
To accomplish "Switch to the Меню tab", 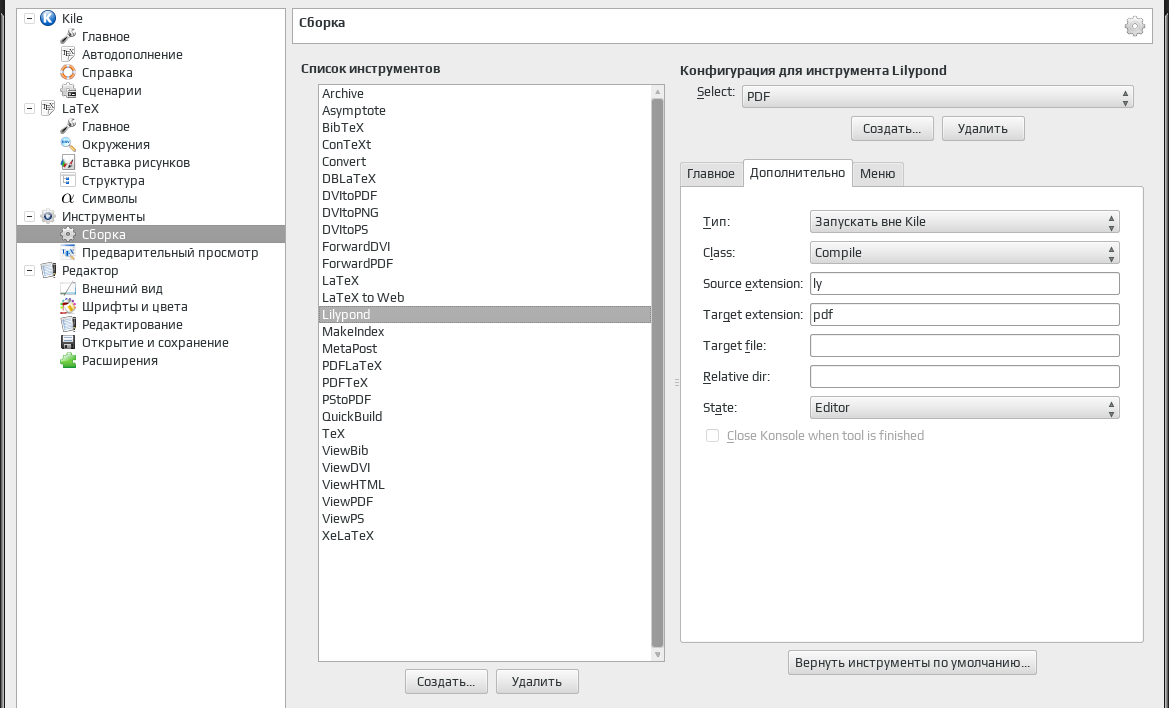I will (877, 174).
